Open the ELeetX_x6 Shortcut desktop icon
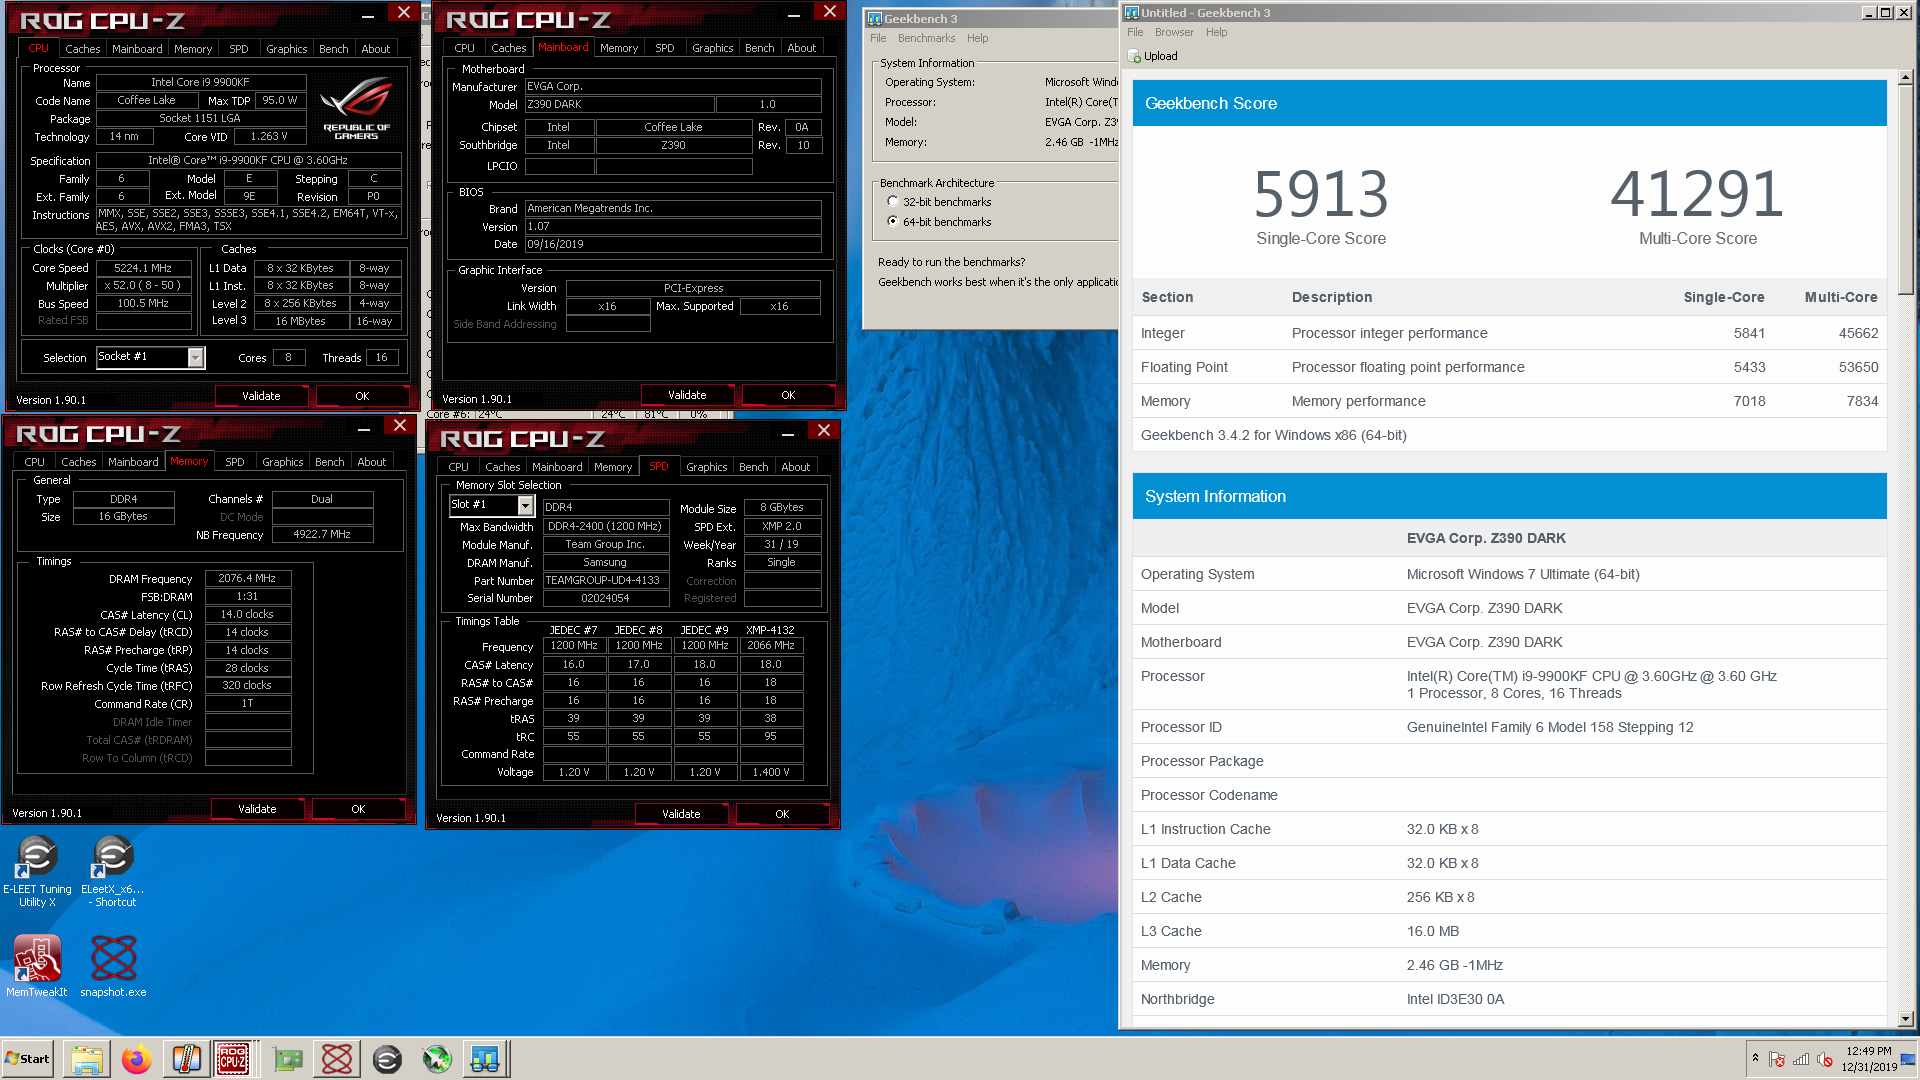The height and width of the screenshot is (1080, 1920). [112, 872]
